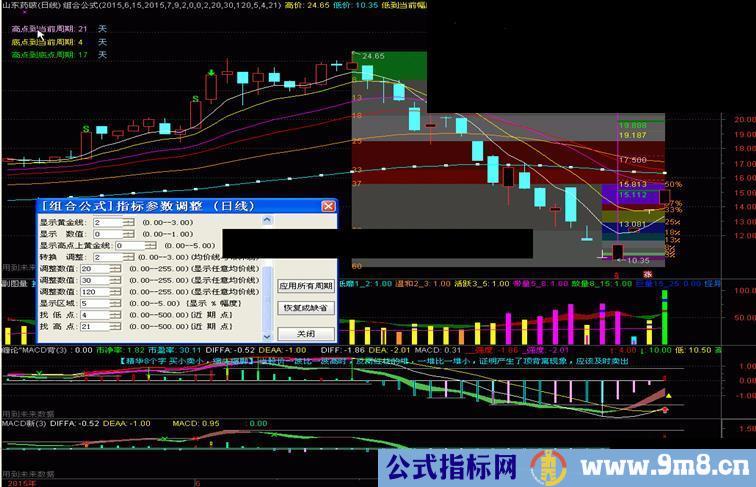Click the 显示高点上黄金线 value field

pyautogui.click(x=130, y=244)
